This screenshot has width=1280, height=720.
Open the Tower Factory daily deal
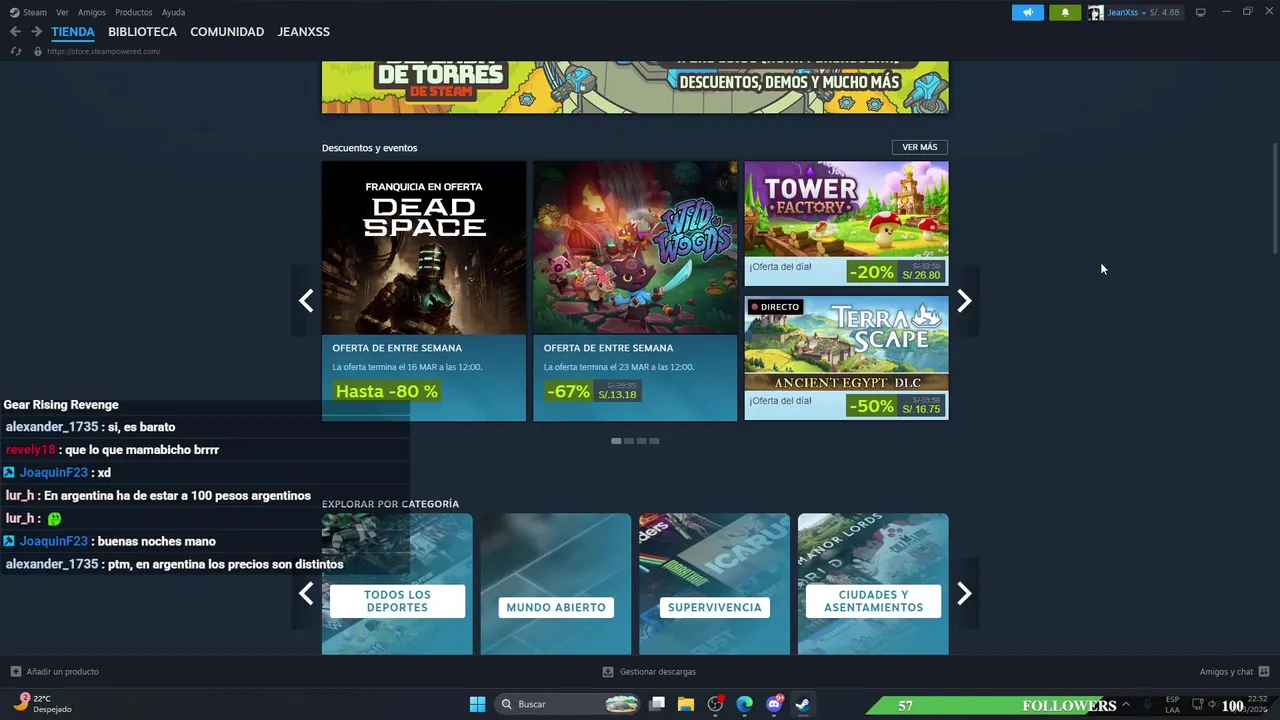point(846,224)
